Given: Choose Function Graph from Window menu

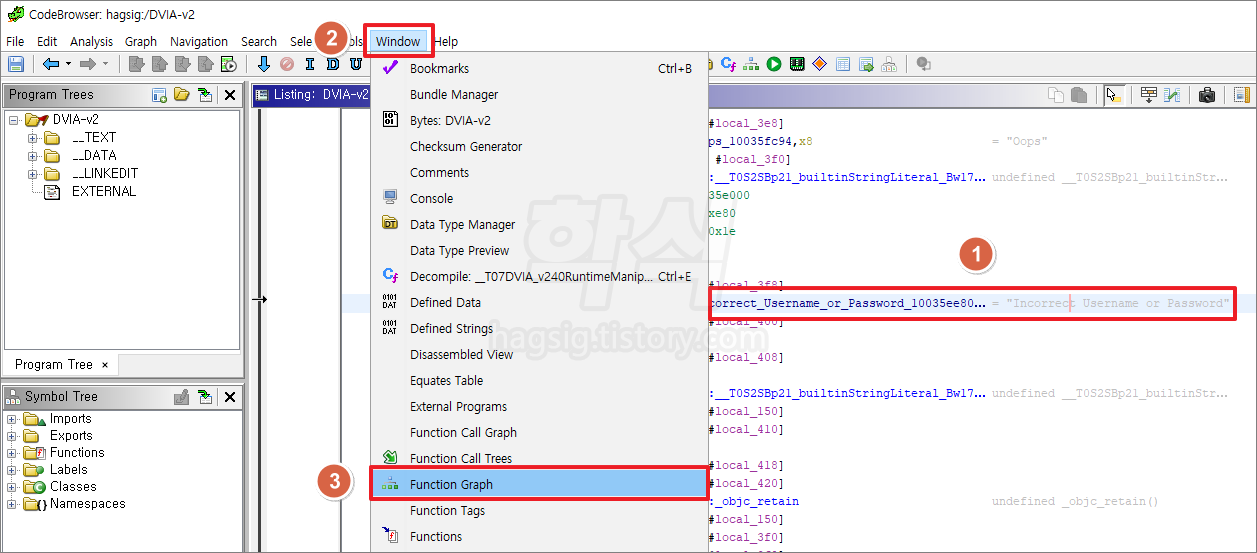Looking at the screenshot, I should coord(539,484).
